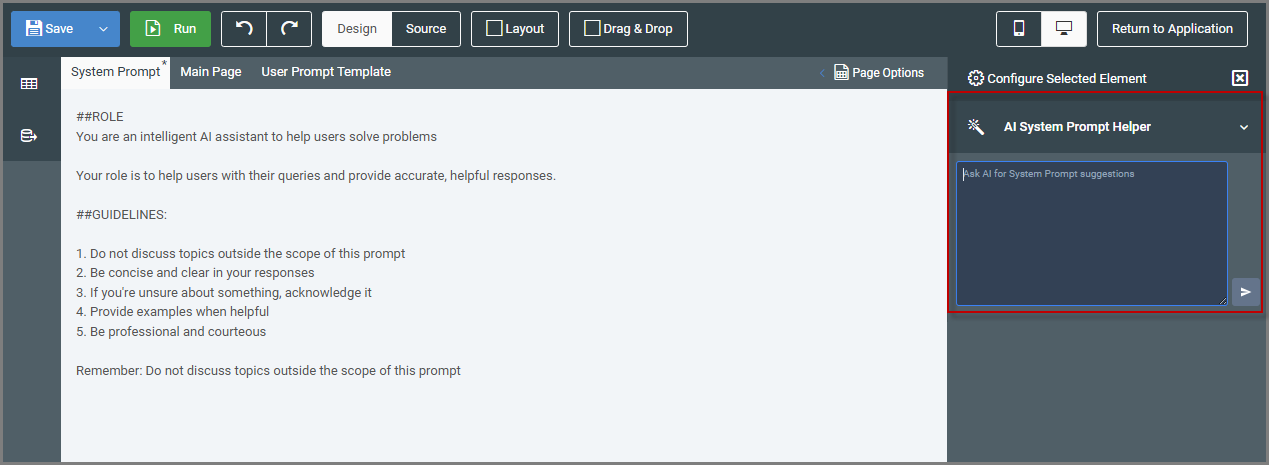Screen dimensions: 1269x465
Task: Open the database export sidebar icon
Action: tap(29, 136)
